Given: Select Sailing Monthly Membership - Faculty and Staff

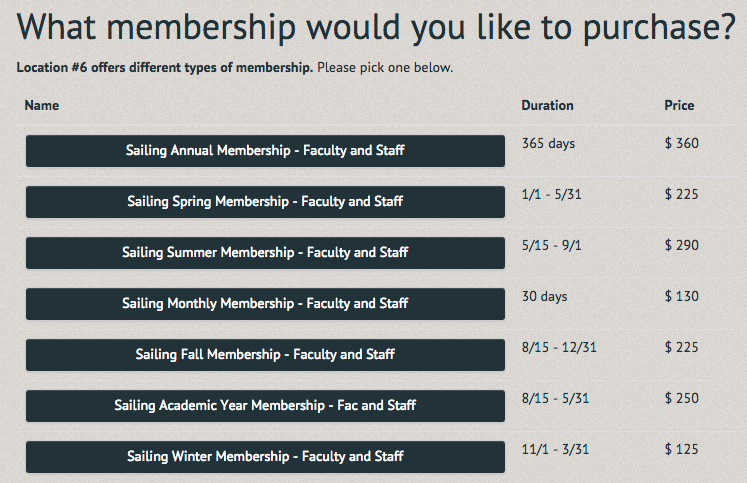Looking at the screenshot, I should click(x=265, y=304).
